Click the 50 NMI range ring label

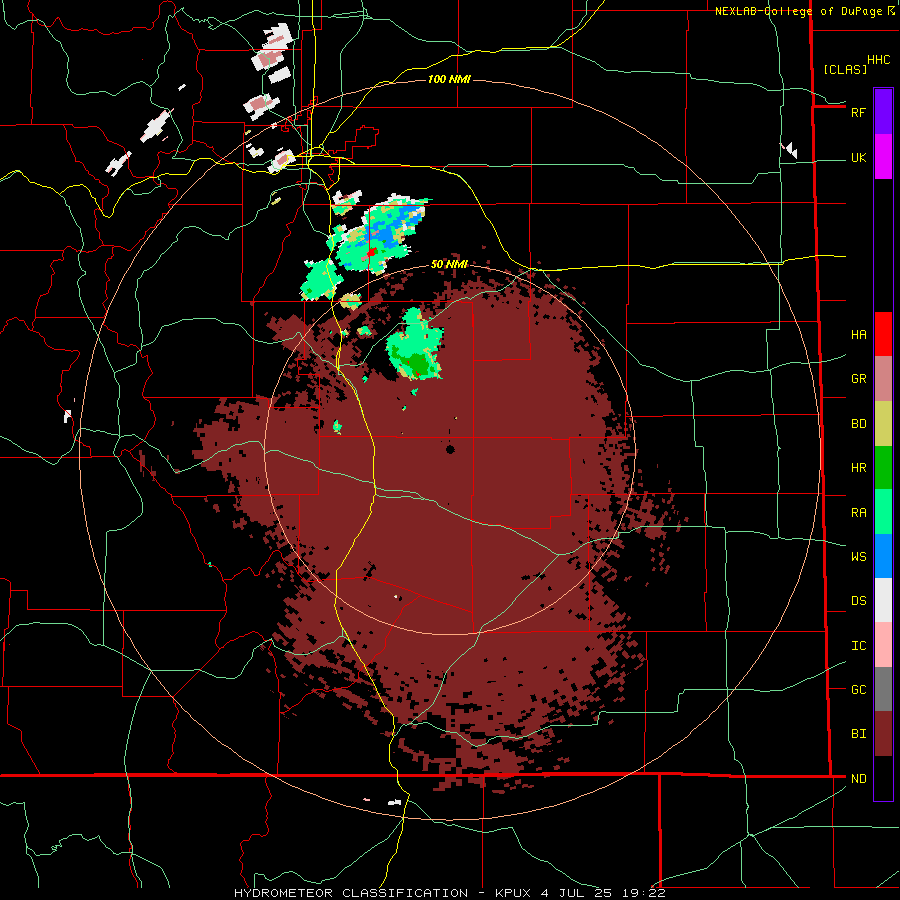tap(449, 264)
